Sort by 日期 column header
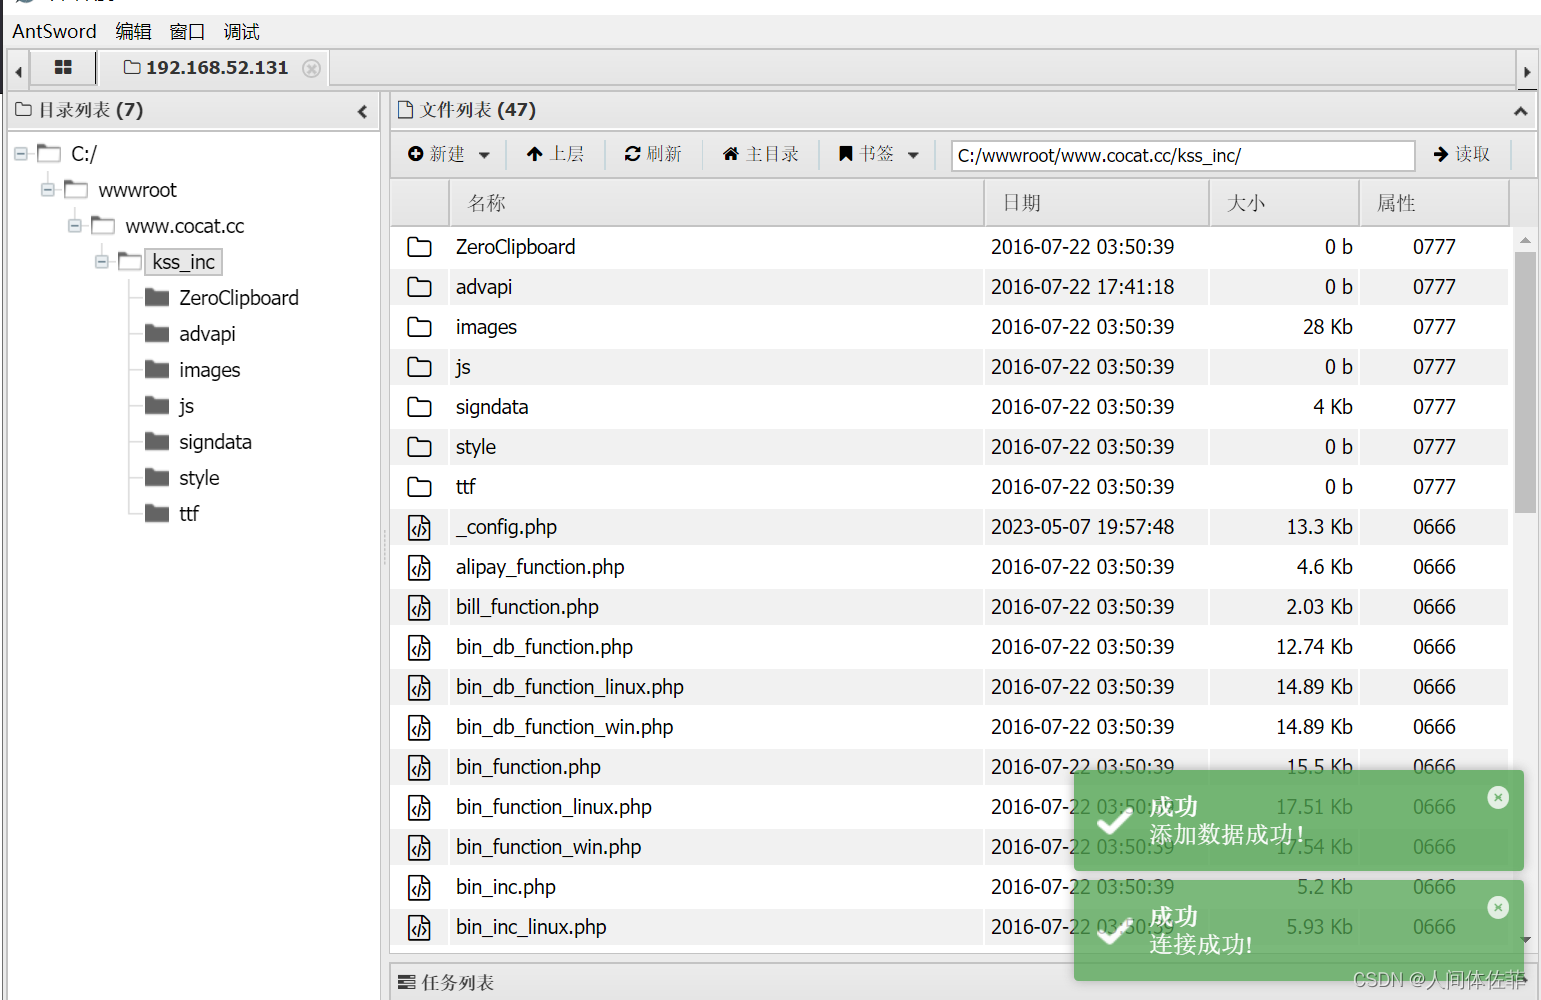The height and width of the screenshot is (1000, 1541). point(1096,203)
